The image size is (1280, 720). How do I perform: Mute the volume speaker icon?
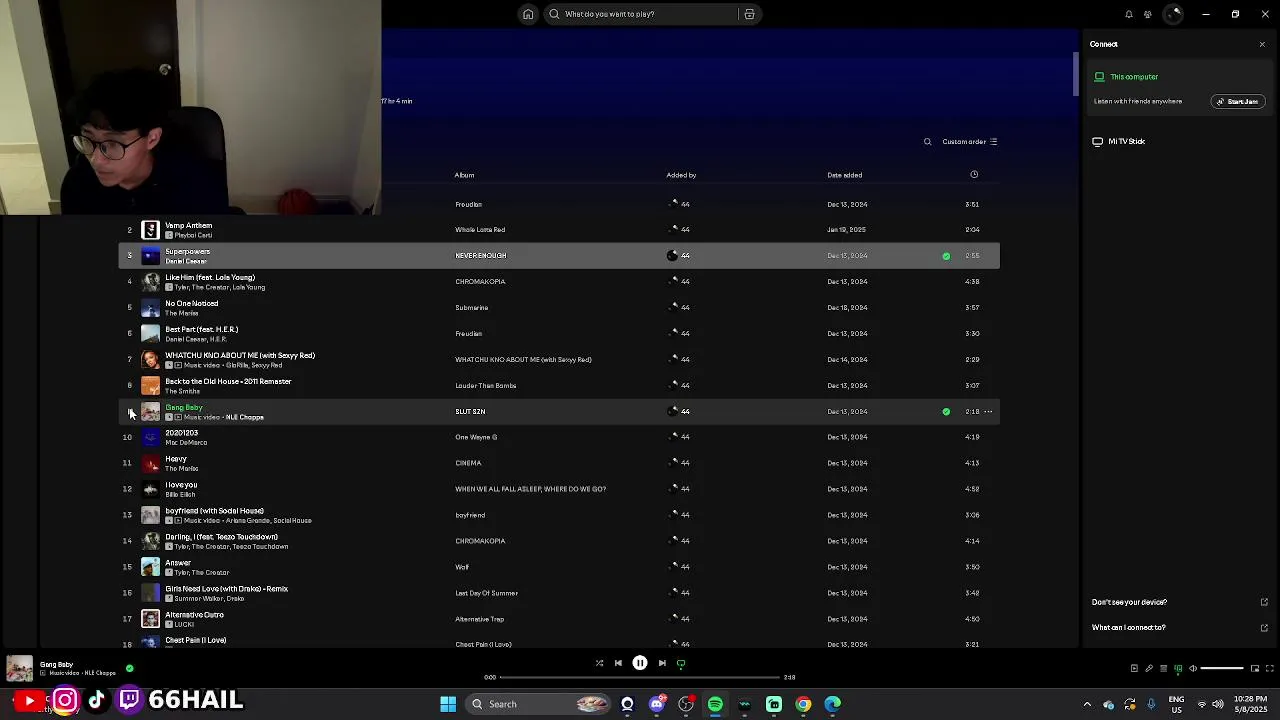[1193, 668]
